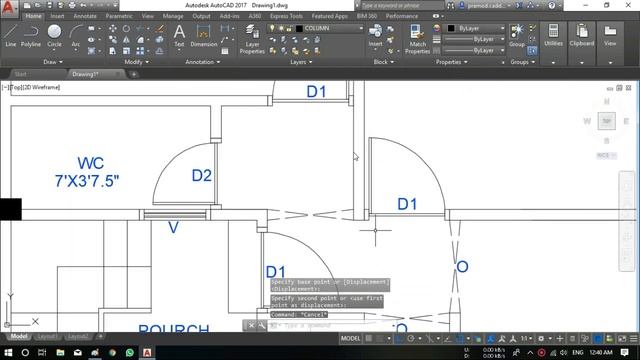
Task: Click the search keyword or phrase box
Action: coord(402,6)
